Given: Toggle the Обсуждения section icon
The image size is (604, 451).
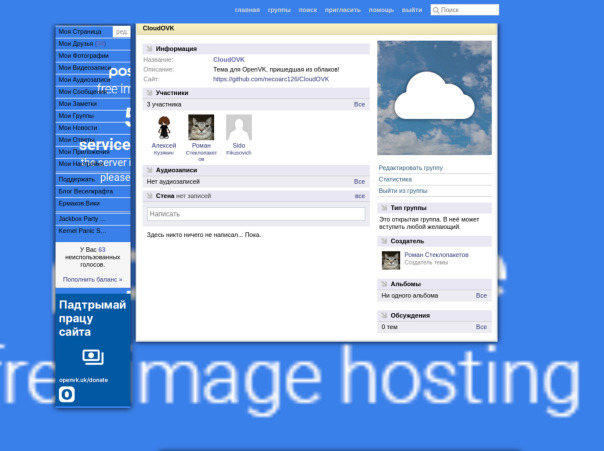Looking at the screenshot, I should pyautogui.click(x=384, y=315).
